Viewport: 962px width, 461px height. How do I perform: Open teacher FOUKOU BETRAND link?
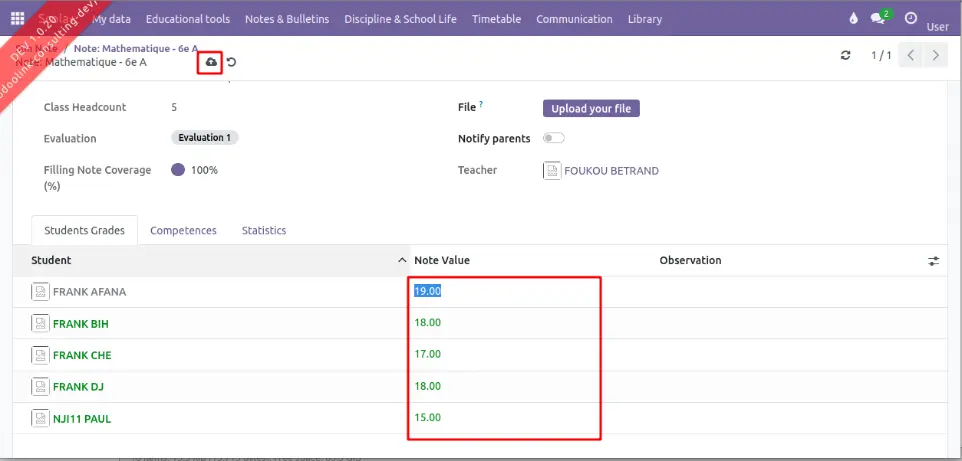click(611, 171)
